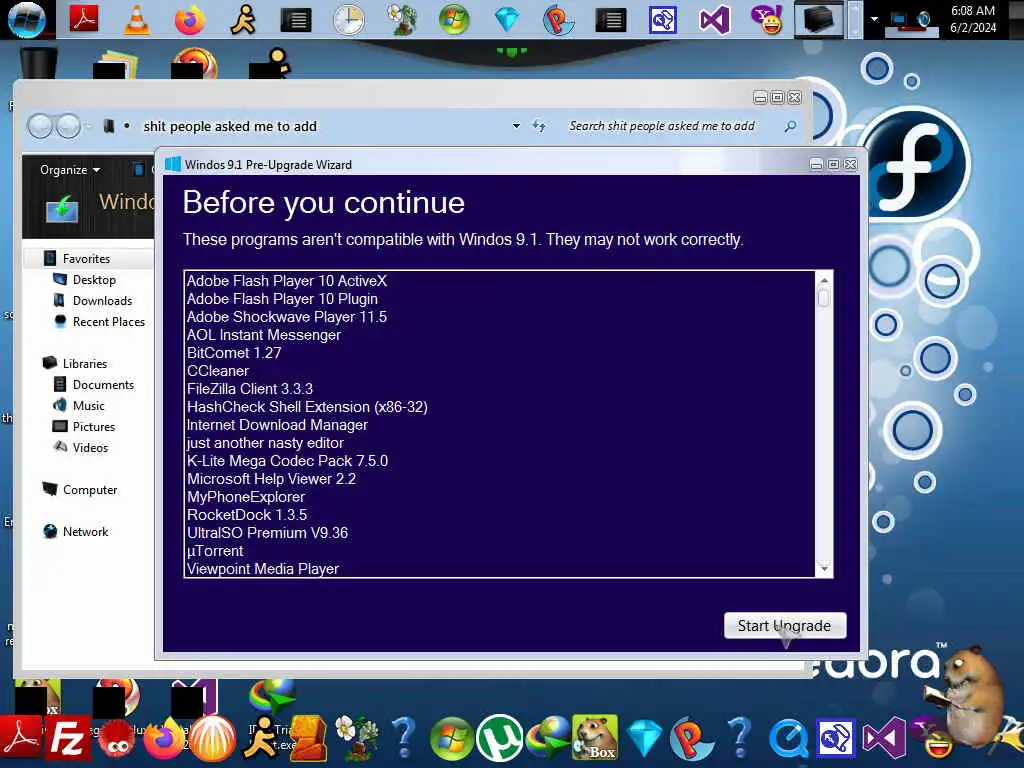Click the Explorer search field
Viewport: 1024px width, 768px height.
coord(662,126)
